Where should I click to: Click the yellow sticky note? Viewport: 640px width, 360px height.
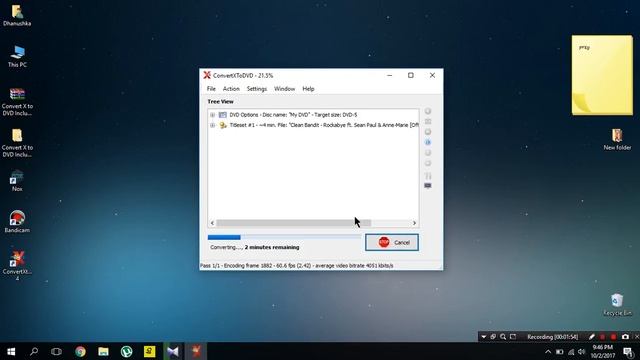pyautogui.click(x=602, y=75)
